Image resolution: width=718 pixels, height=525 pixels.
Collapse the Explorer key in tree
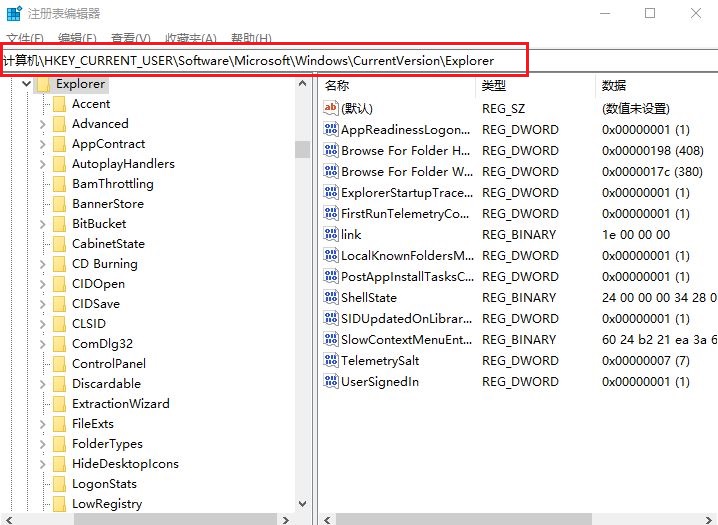click(x=27, y=84)
